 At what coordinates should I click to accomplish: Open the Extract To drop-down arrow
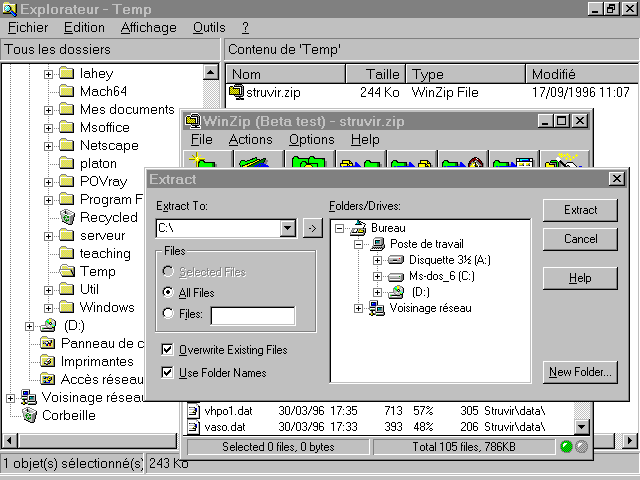click(288, 228)
